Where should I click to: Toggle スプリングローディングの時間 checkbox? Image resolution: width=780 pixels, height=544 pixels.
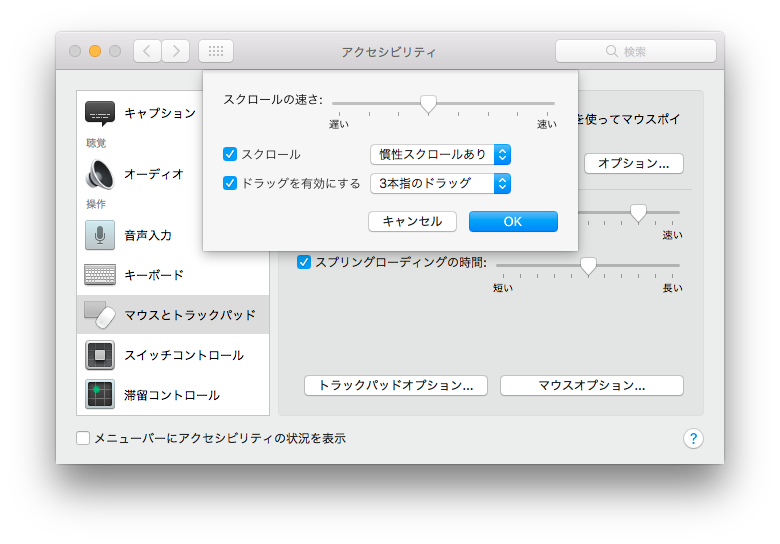tap(304, 262)
